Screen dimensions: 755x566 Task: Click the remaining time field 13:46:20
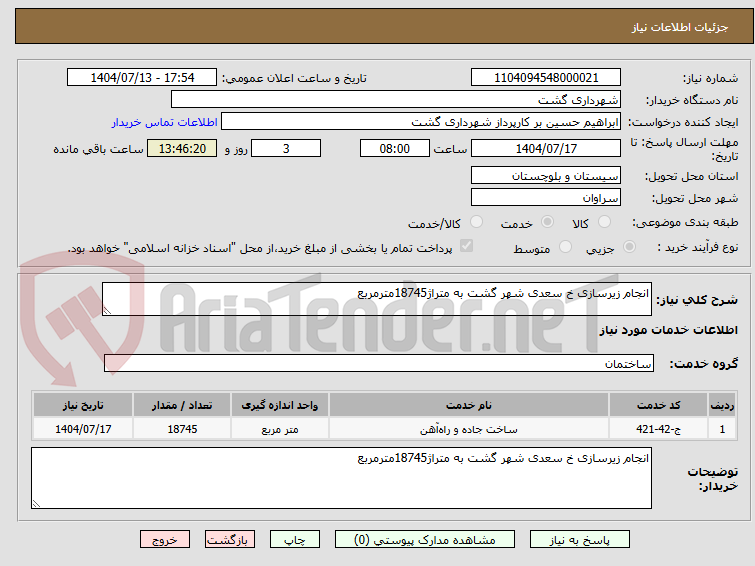182,148
